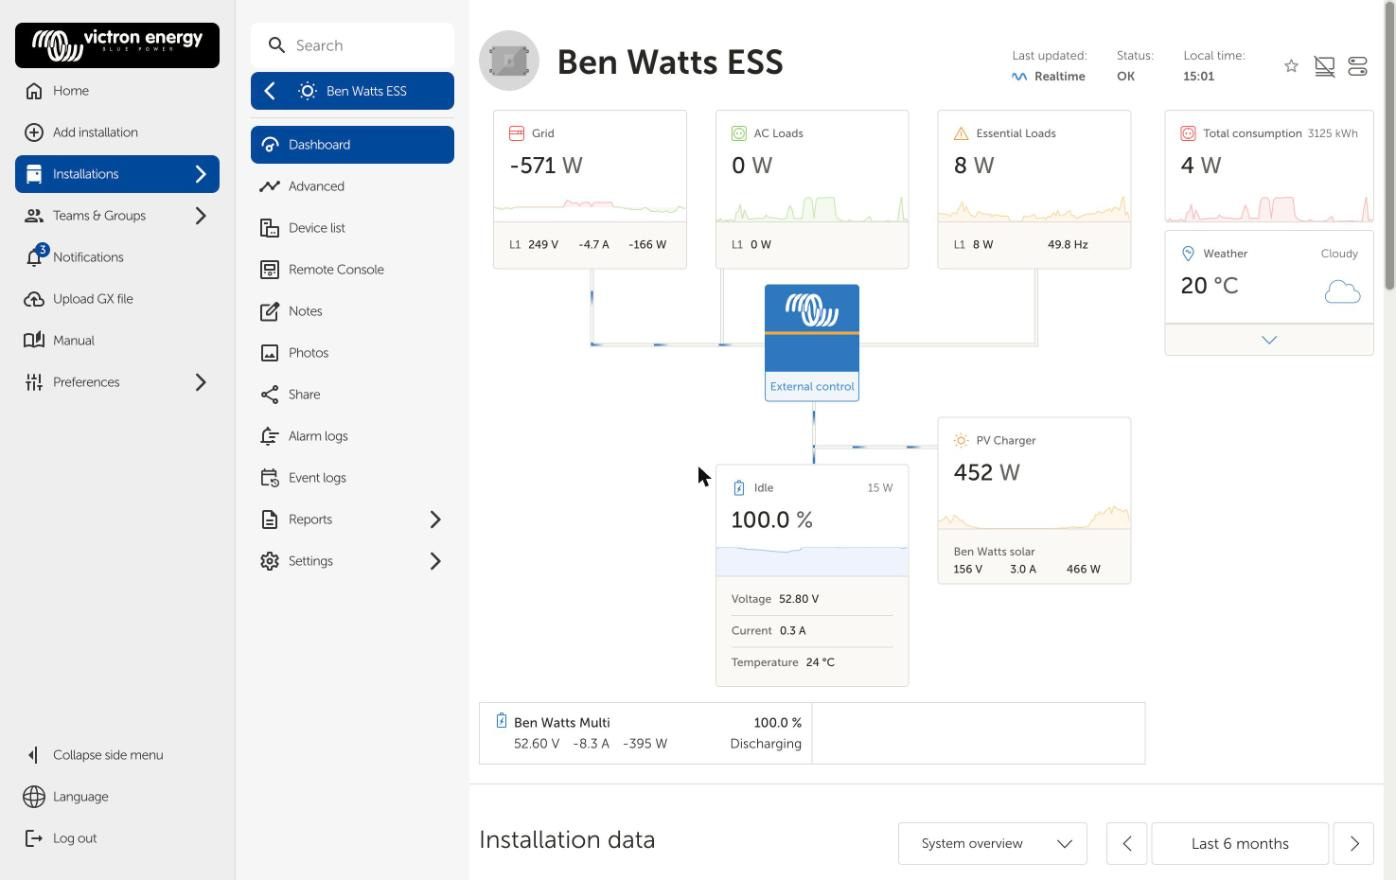The height and width of the screenshot is (880, 1396).
Task: Expand the Reports submenu chevron
Action: pos(435,519)
